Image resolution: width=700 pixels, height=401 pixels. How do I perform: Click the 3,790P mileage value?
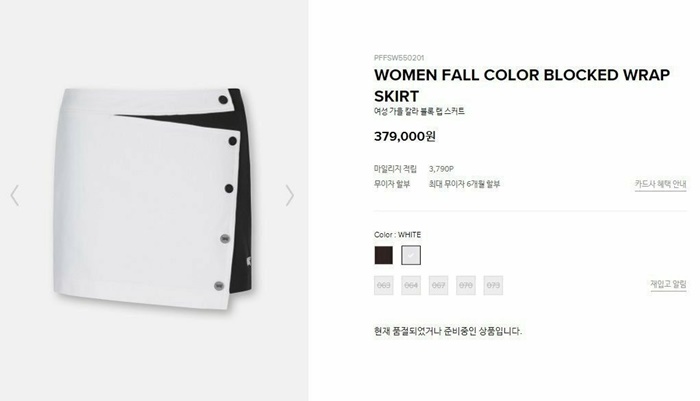pos(441,169)
